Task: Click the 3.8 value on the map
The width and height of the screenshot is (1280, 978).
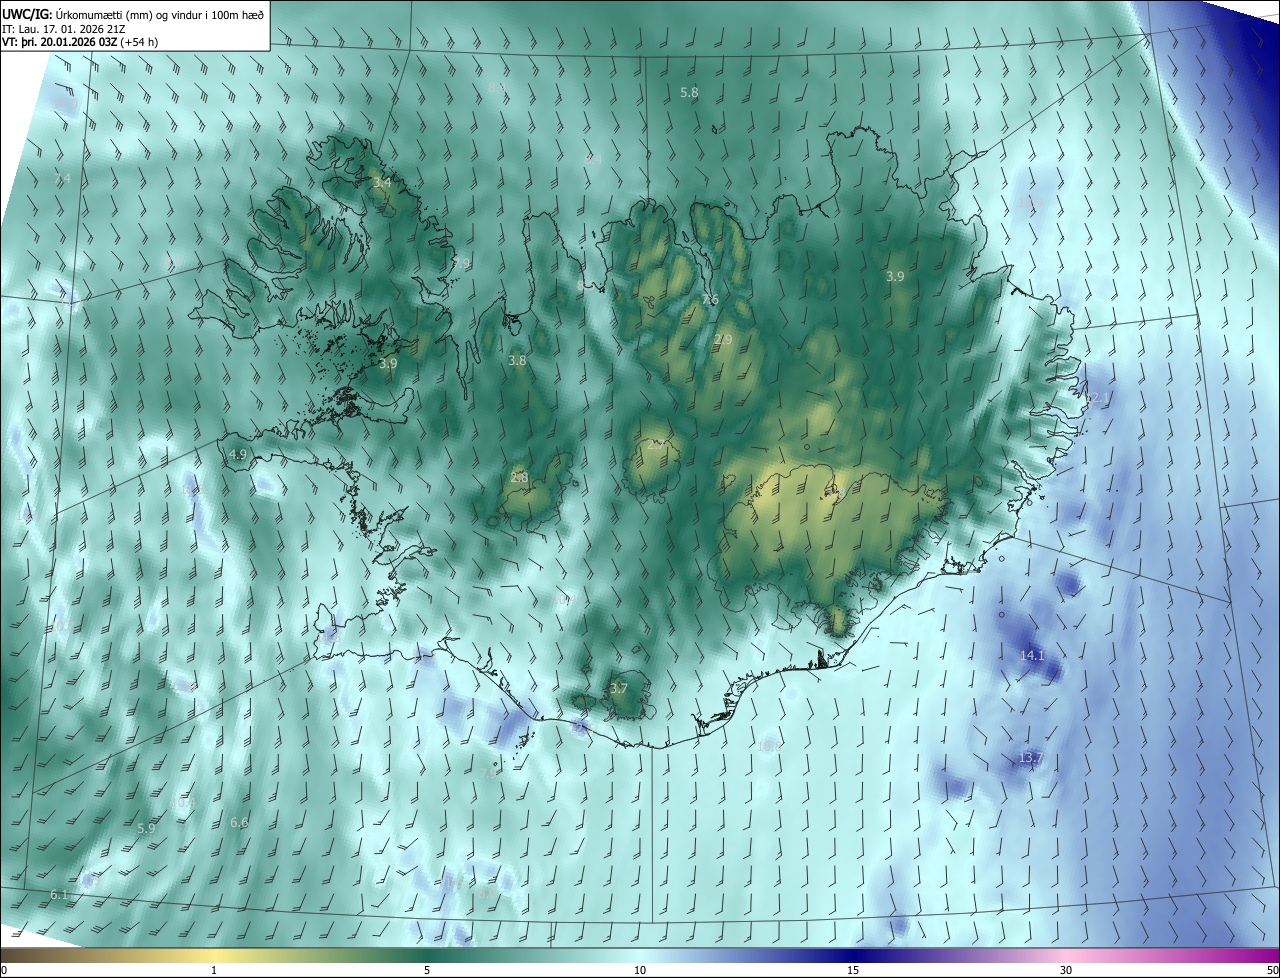Action: (517, 360)
